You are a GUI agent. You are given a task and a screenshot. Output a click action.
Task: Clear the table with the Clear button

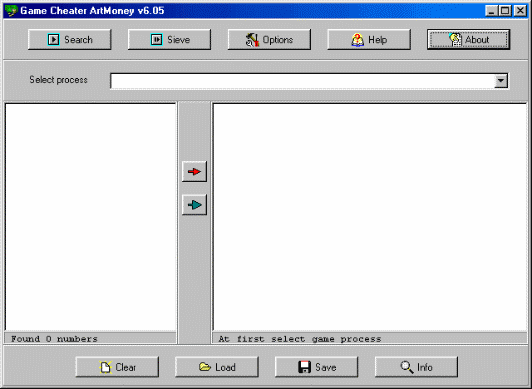click(117, 367)
